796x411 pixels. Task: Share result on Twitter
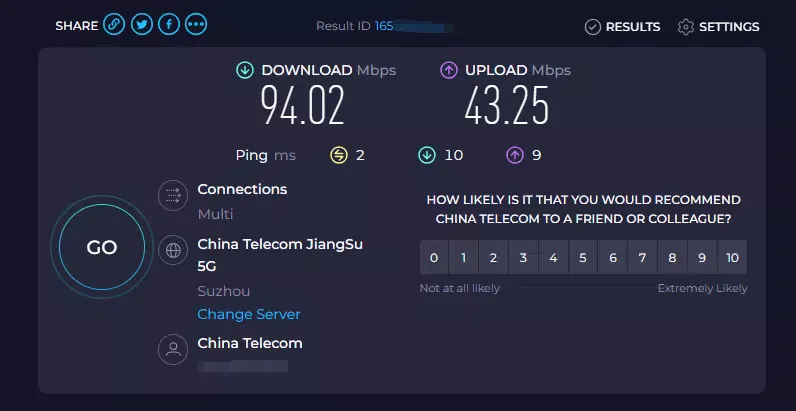coord(142,26)
